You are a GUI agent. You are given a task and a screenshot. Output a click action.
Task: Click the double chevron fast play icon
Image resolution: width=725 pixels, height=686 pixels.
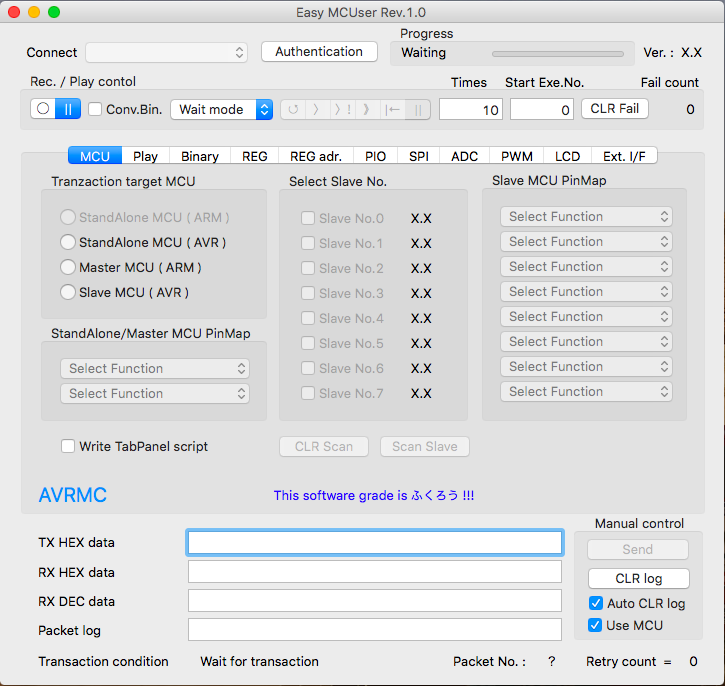(x=367, y=110)
